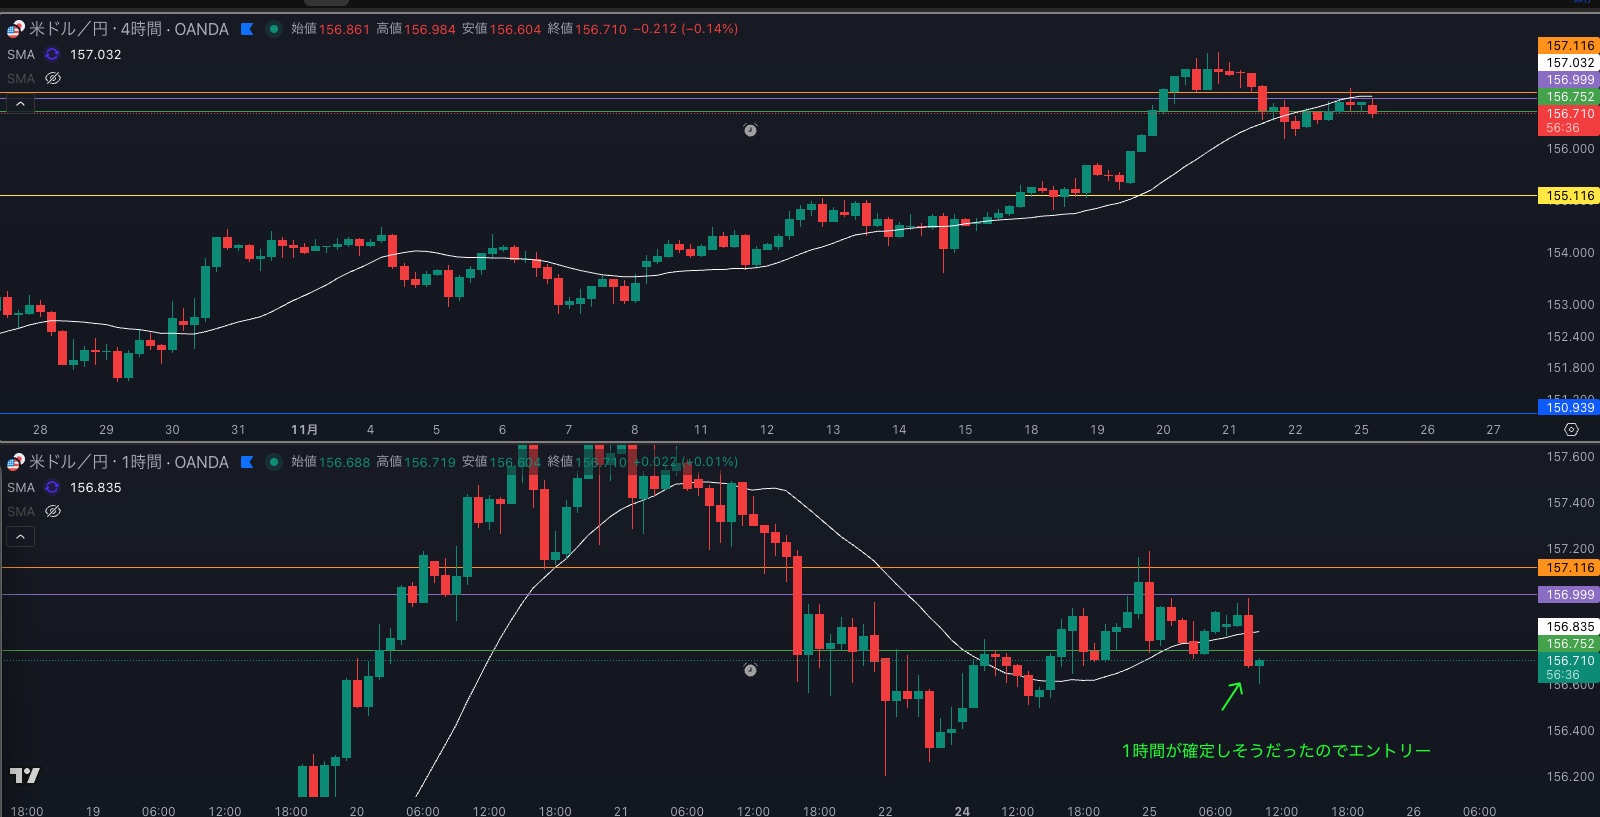Click the green arrow drawing on 1-hour chart
The width and height of the screenshot is (1600, 817).
tap(1232, 696)
